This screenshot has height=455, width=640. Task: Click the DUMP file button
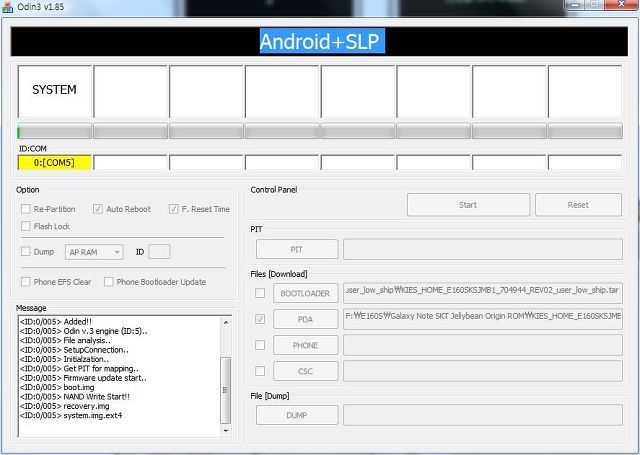297,415
